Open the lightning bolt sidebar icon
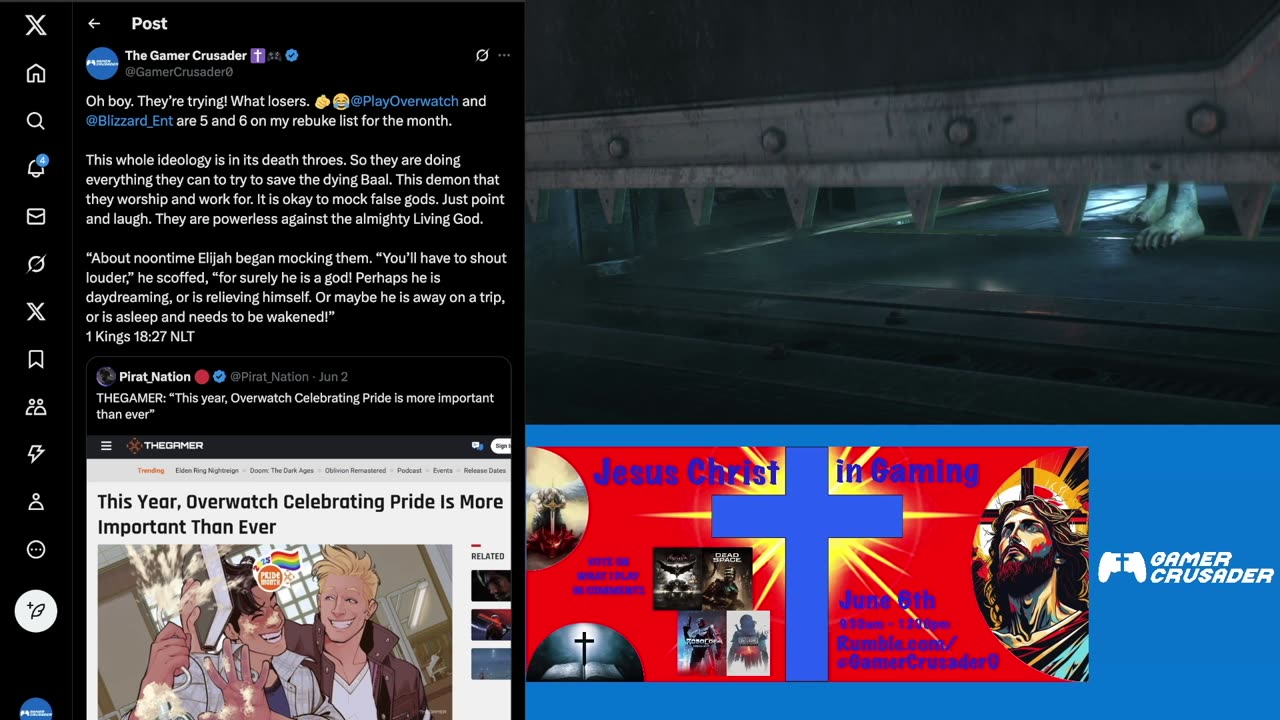This screenshot has width=1280, height=720. pos(36,454)
